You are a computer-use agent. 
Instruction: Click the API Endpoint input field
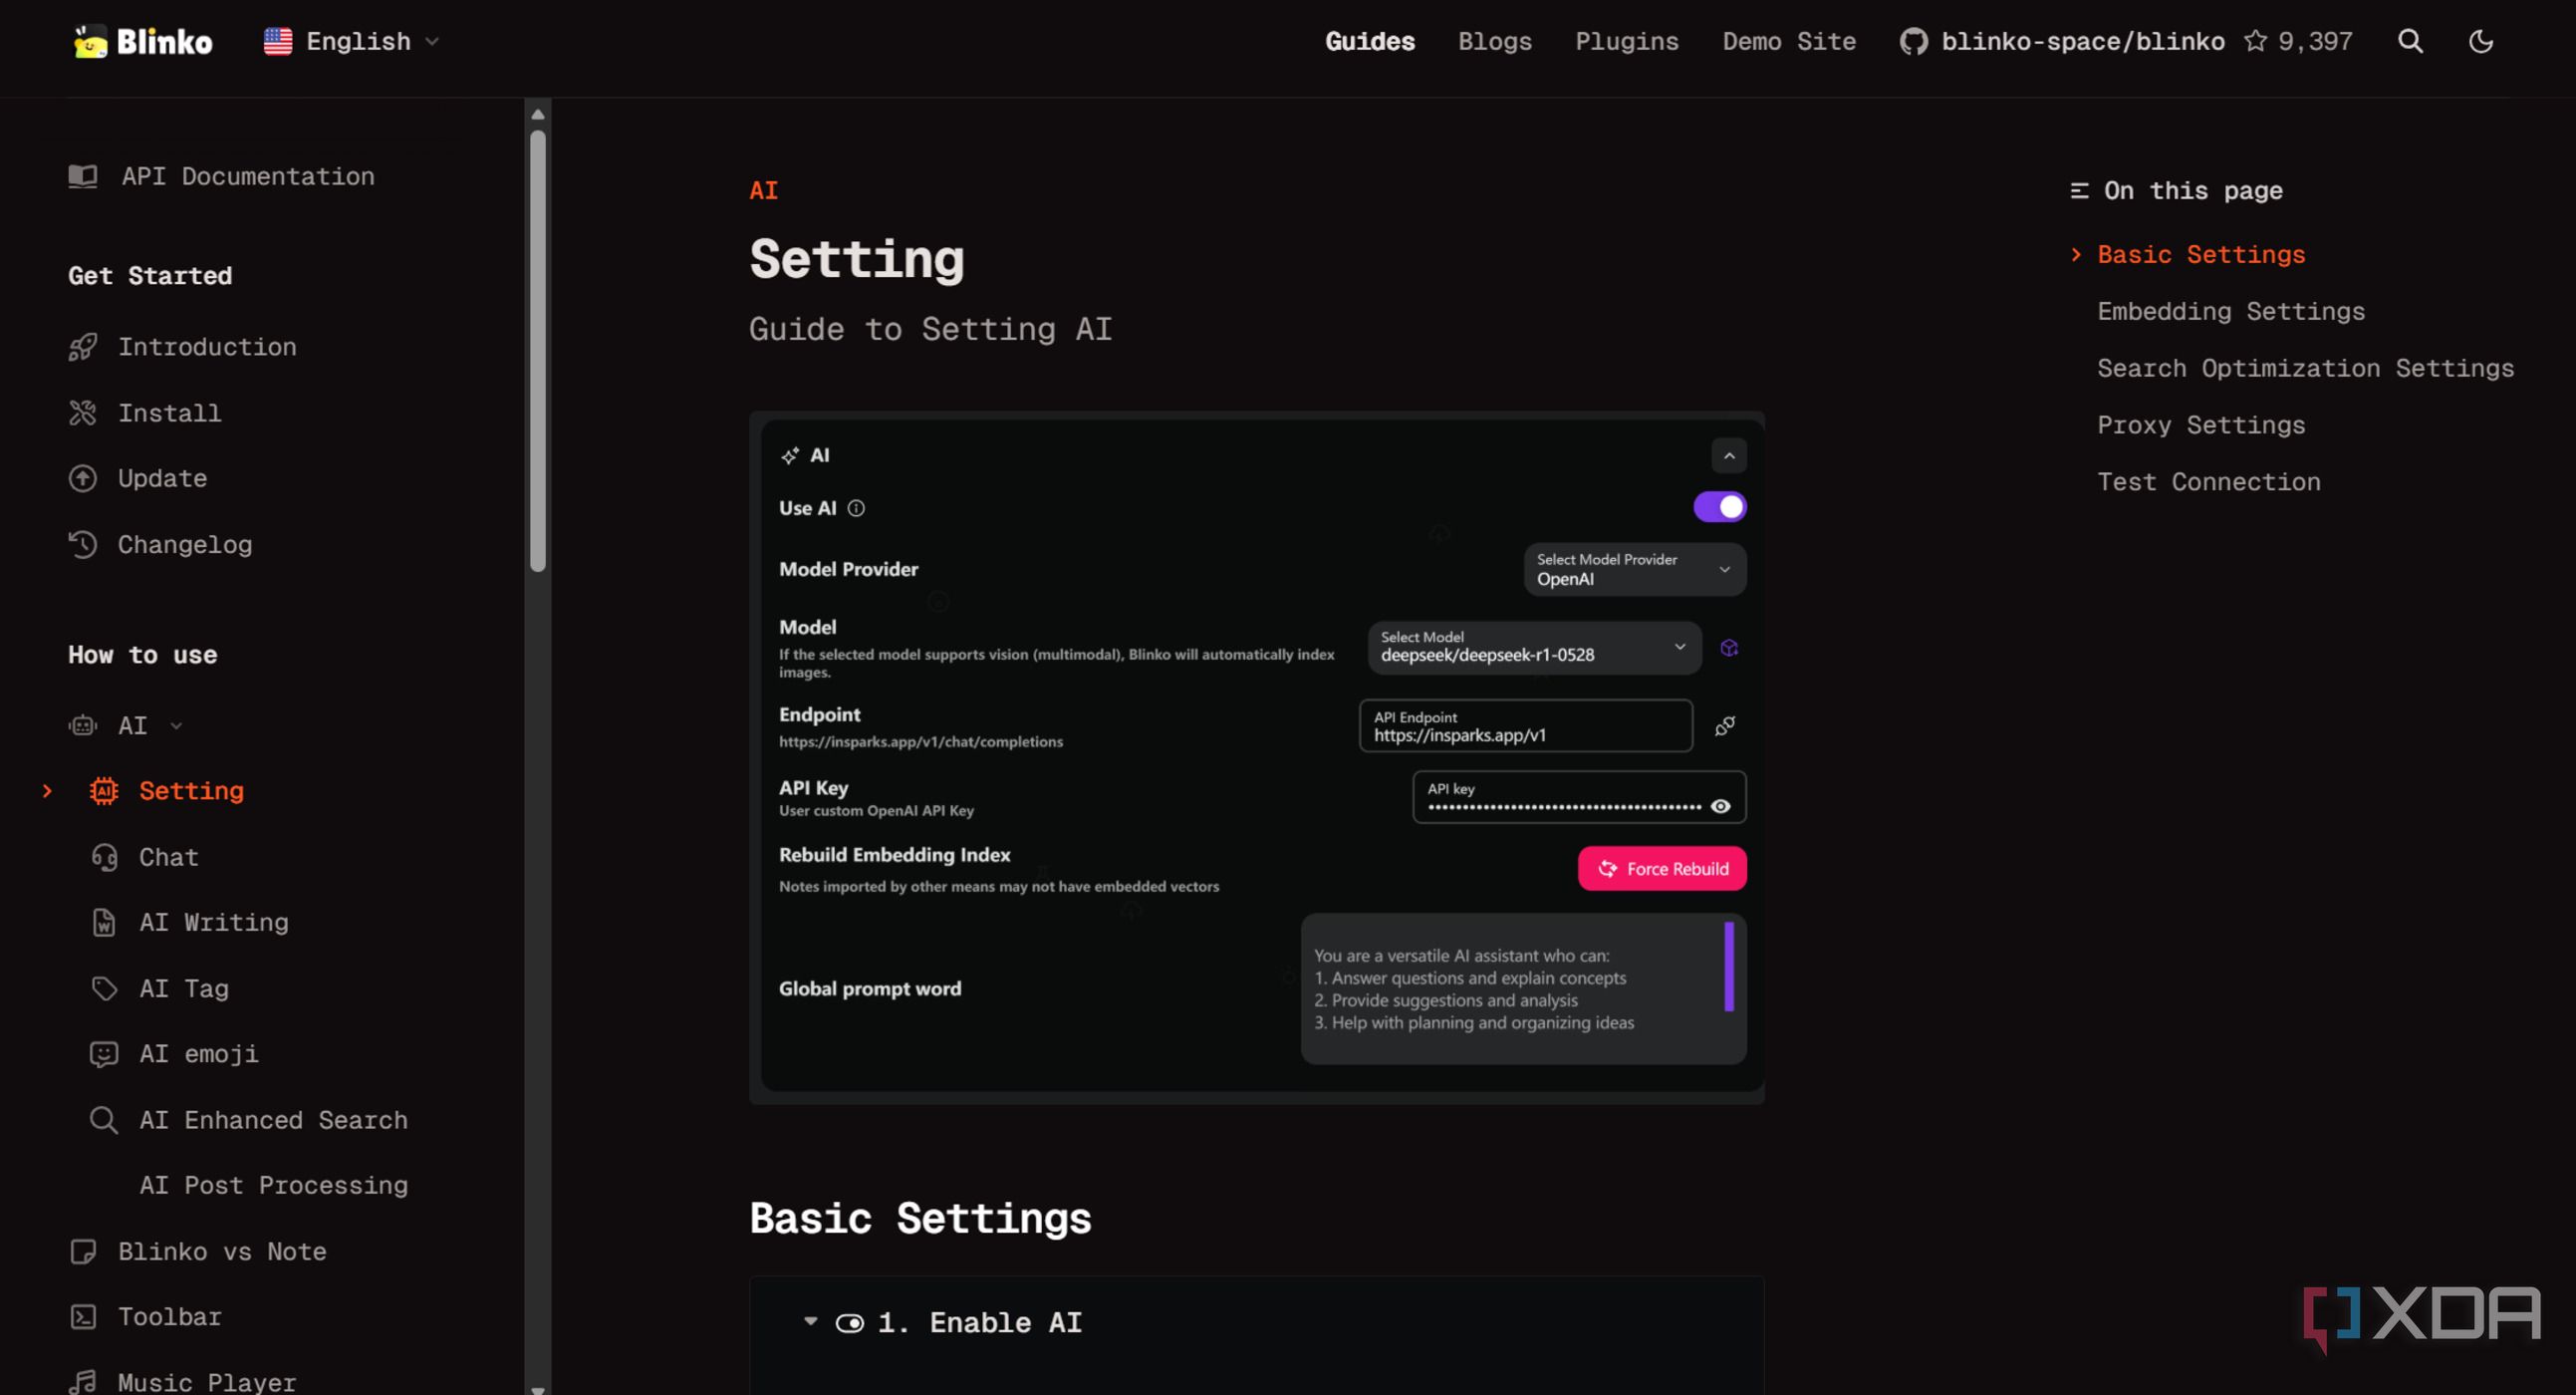coord(1525,726)
